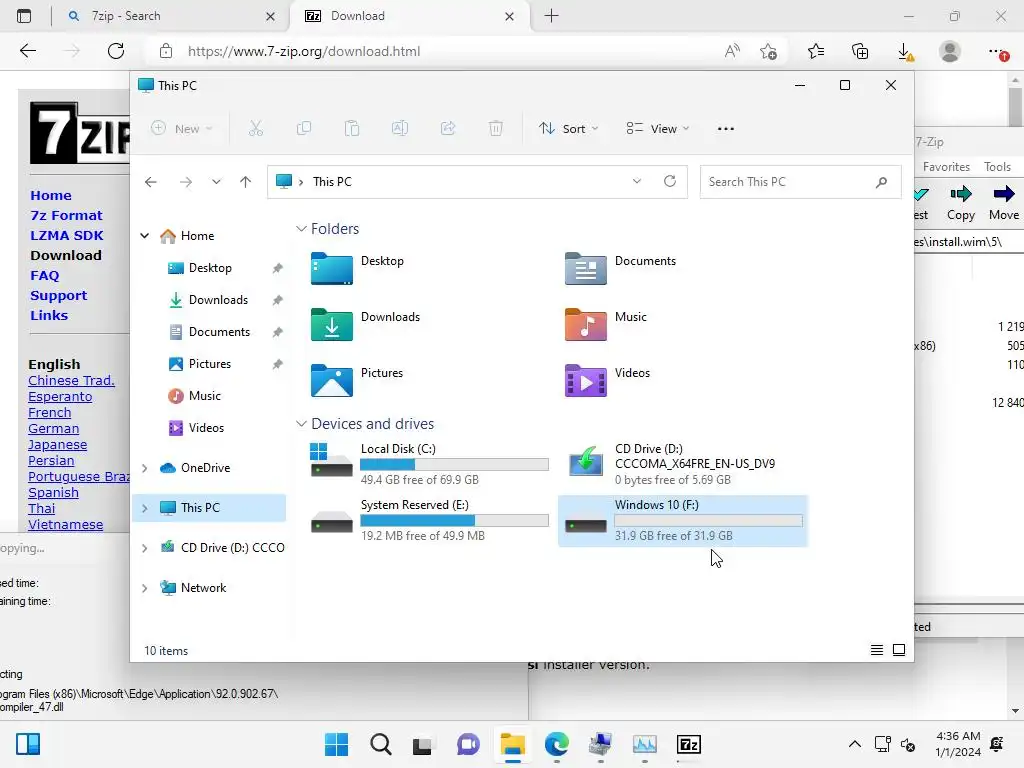Viewport: 1024px width, 768px height.
Task: Expand the address bar history dropdown
Action: click(637, 182)
